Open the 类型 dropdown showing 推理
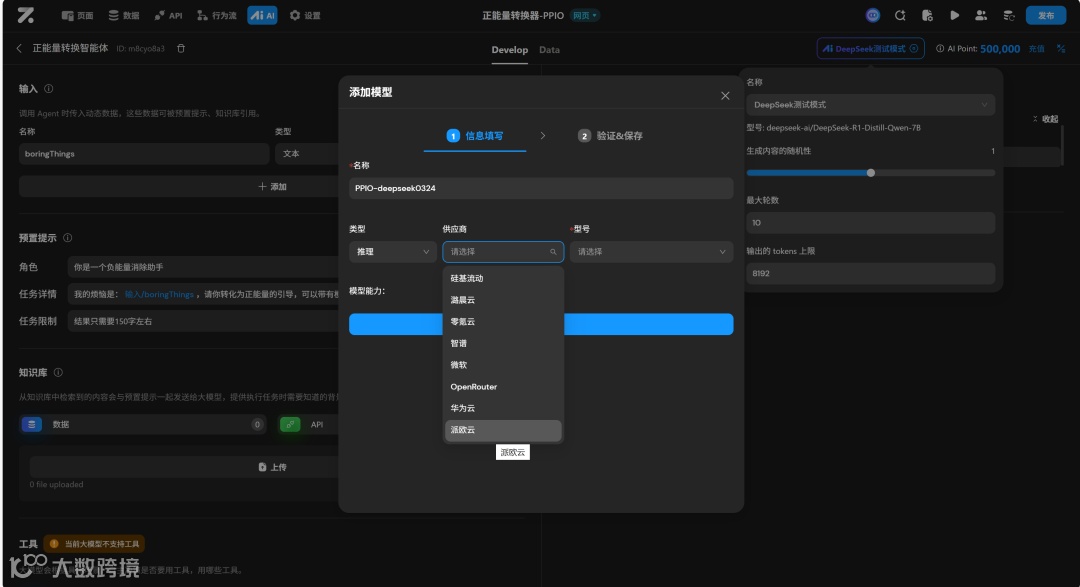This screenshot has height=587, width=1080. point(393,251)
